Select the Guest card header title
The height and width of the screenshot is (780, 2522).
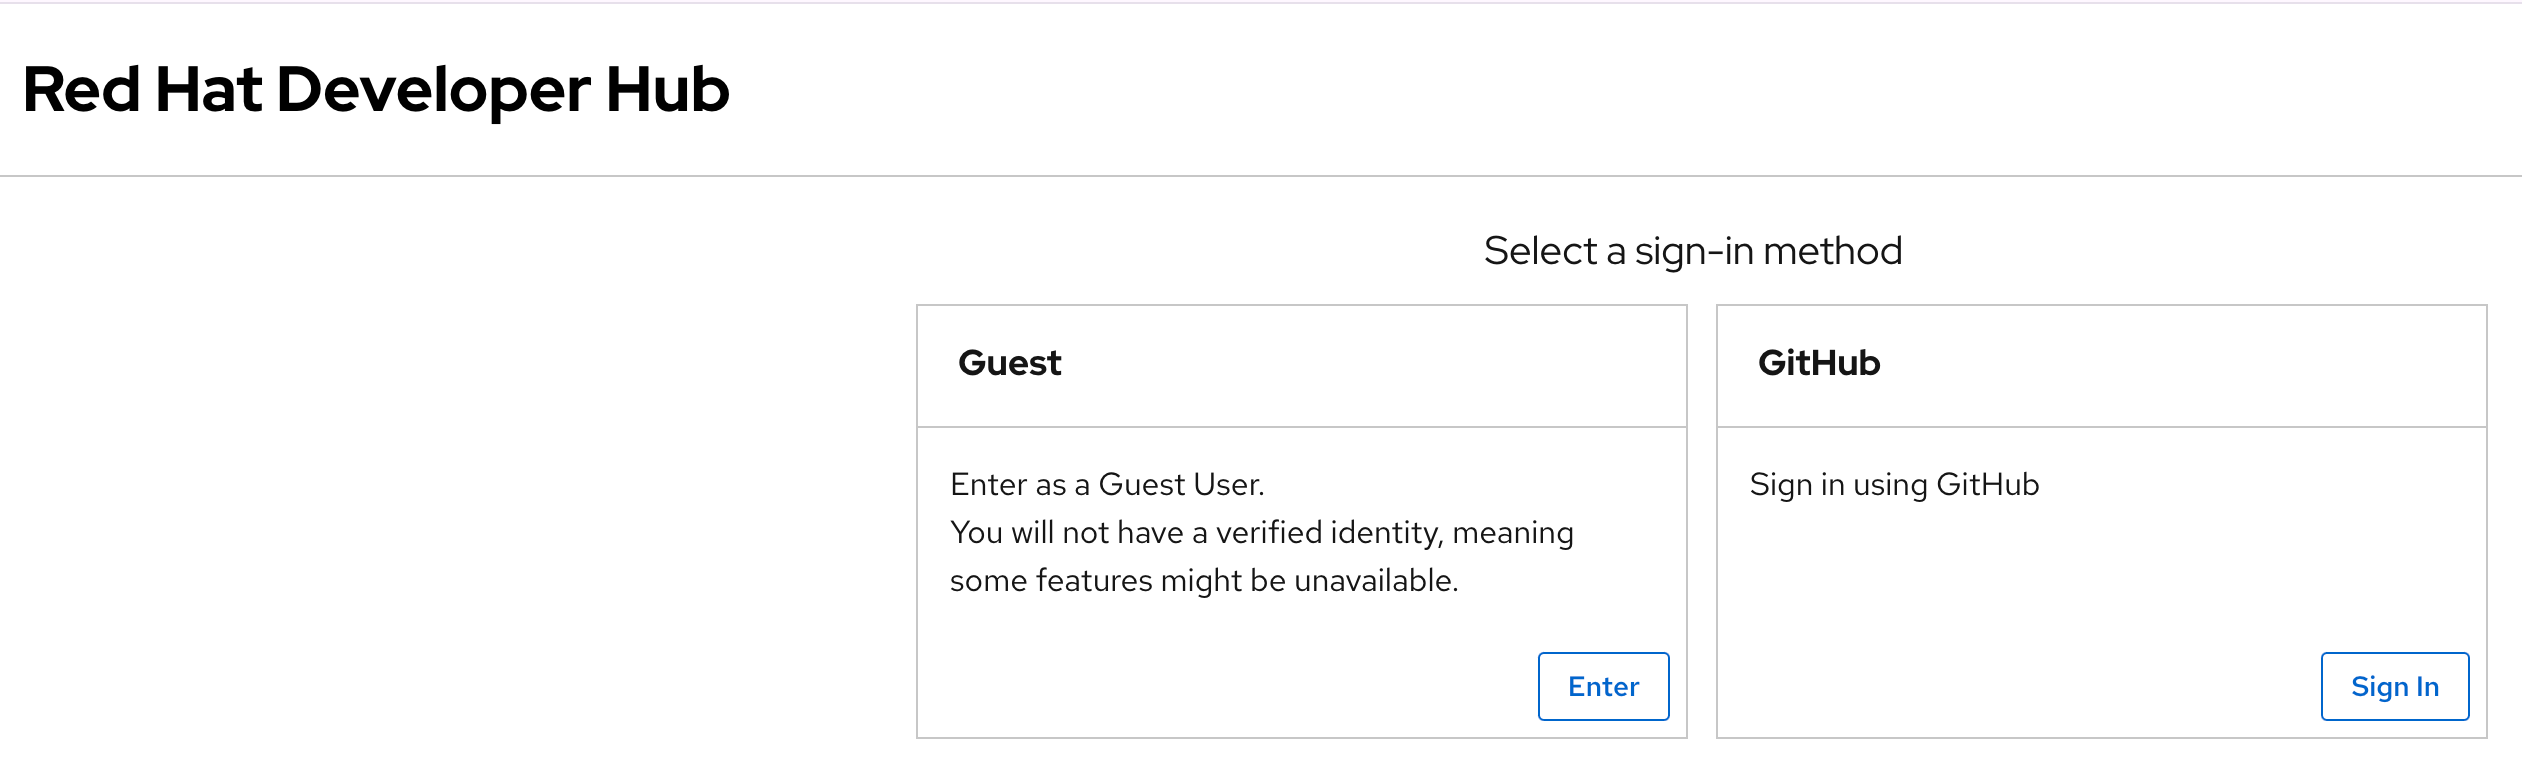pos(1009,363)
